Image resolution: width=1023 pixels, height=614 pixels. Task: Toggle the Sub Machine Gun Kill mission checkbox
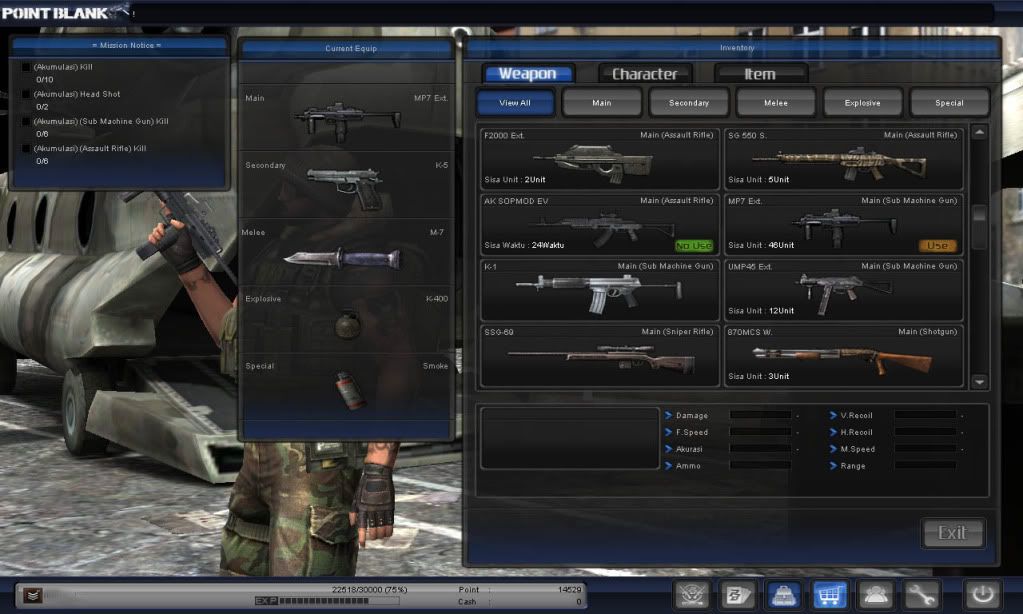pyautogui.click(x=26, y=121)
